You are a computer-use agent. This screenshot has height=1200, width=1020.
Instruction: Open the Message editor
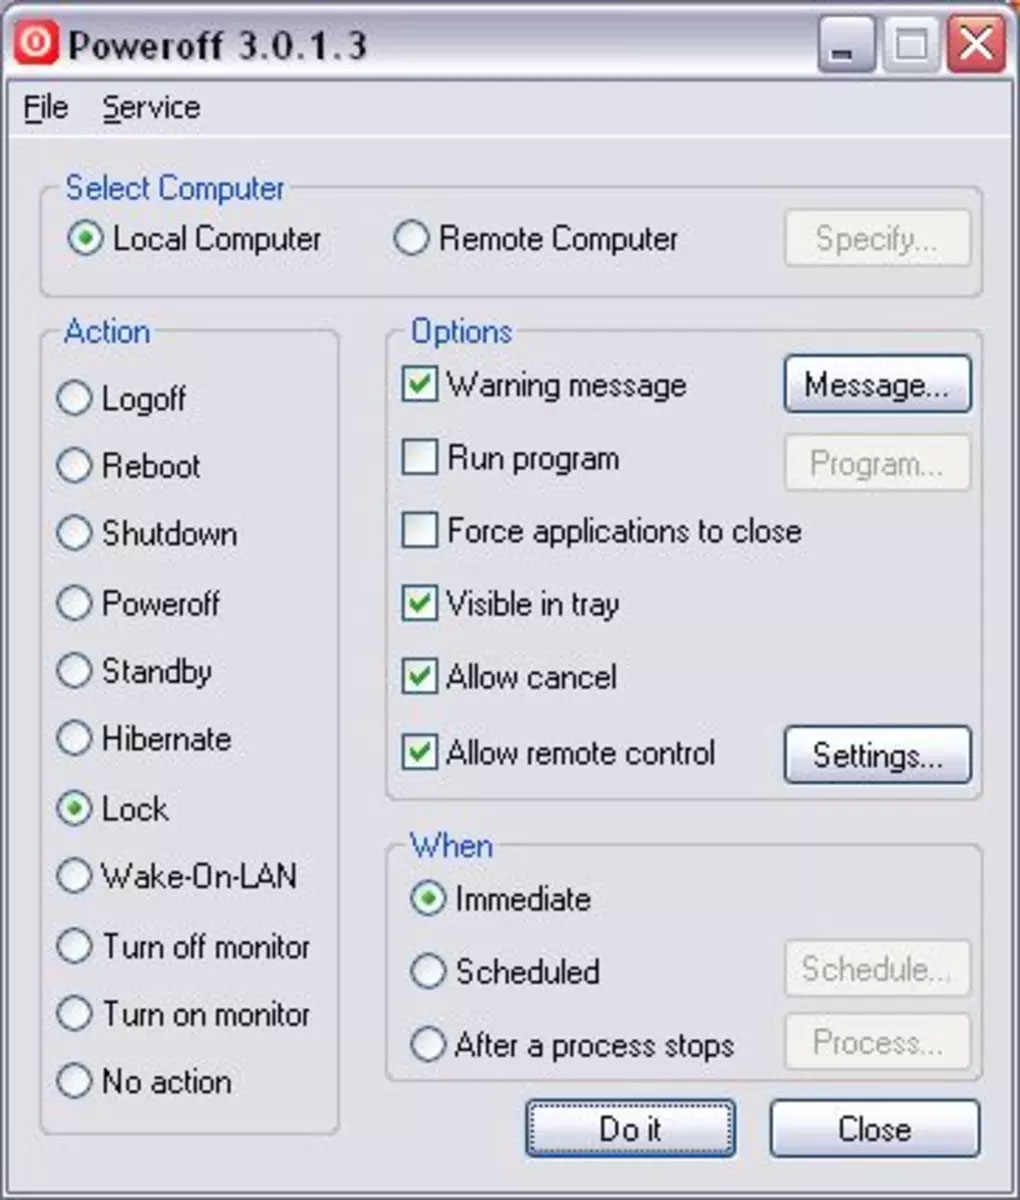876,384
